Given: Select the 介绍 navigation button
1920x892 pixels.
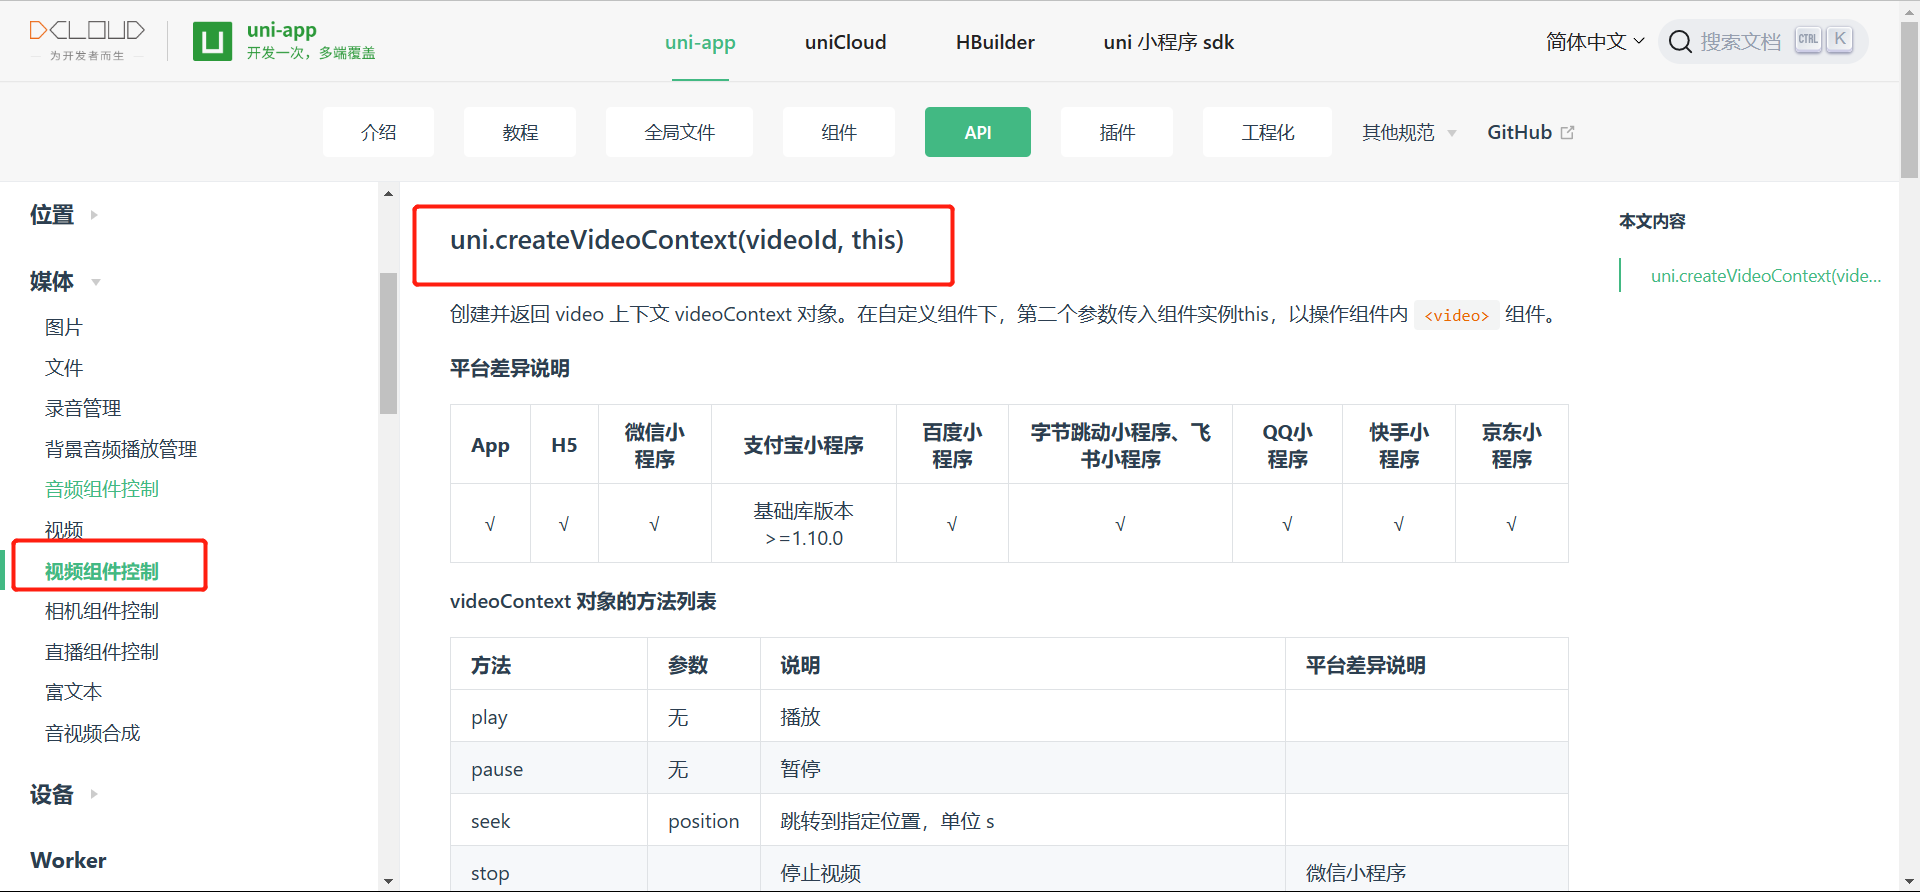Looking at the screenshot, I should [378, 132].
